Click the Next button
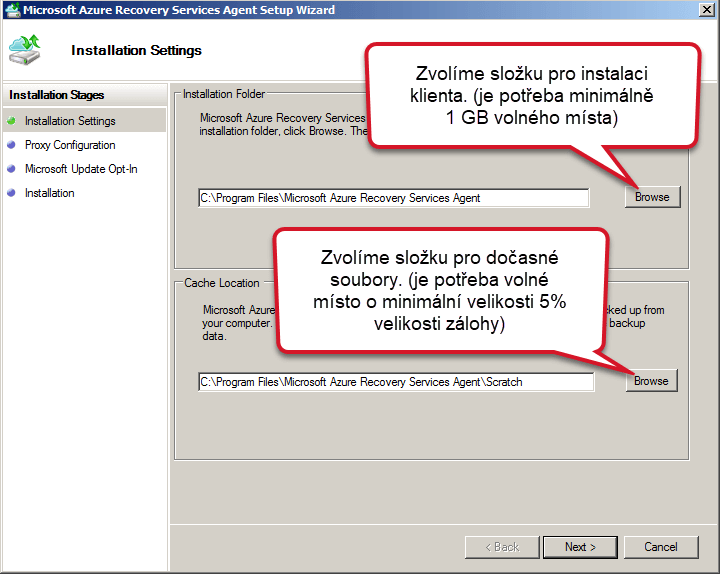720x574 pixels. point(580,547)
